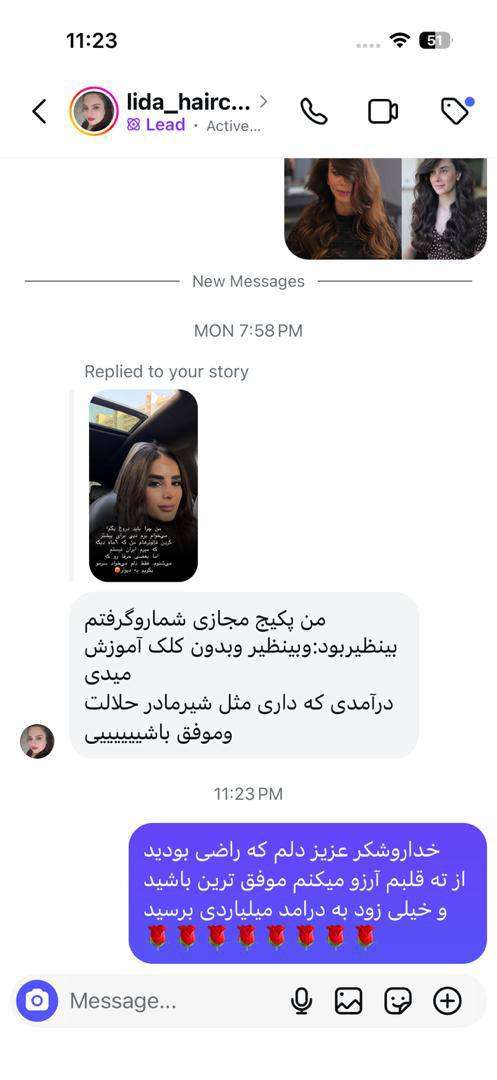Record a voice message with microphone icon
Screen dimensions: 497x1080
point(301,1001)
